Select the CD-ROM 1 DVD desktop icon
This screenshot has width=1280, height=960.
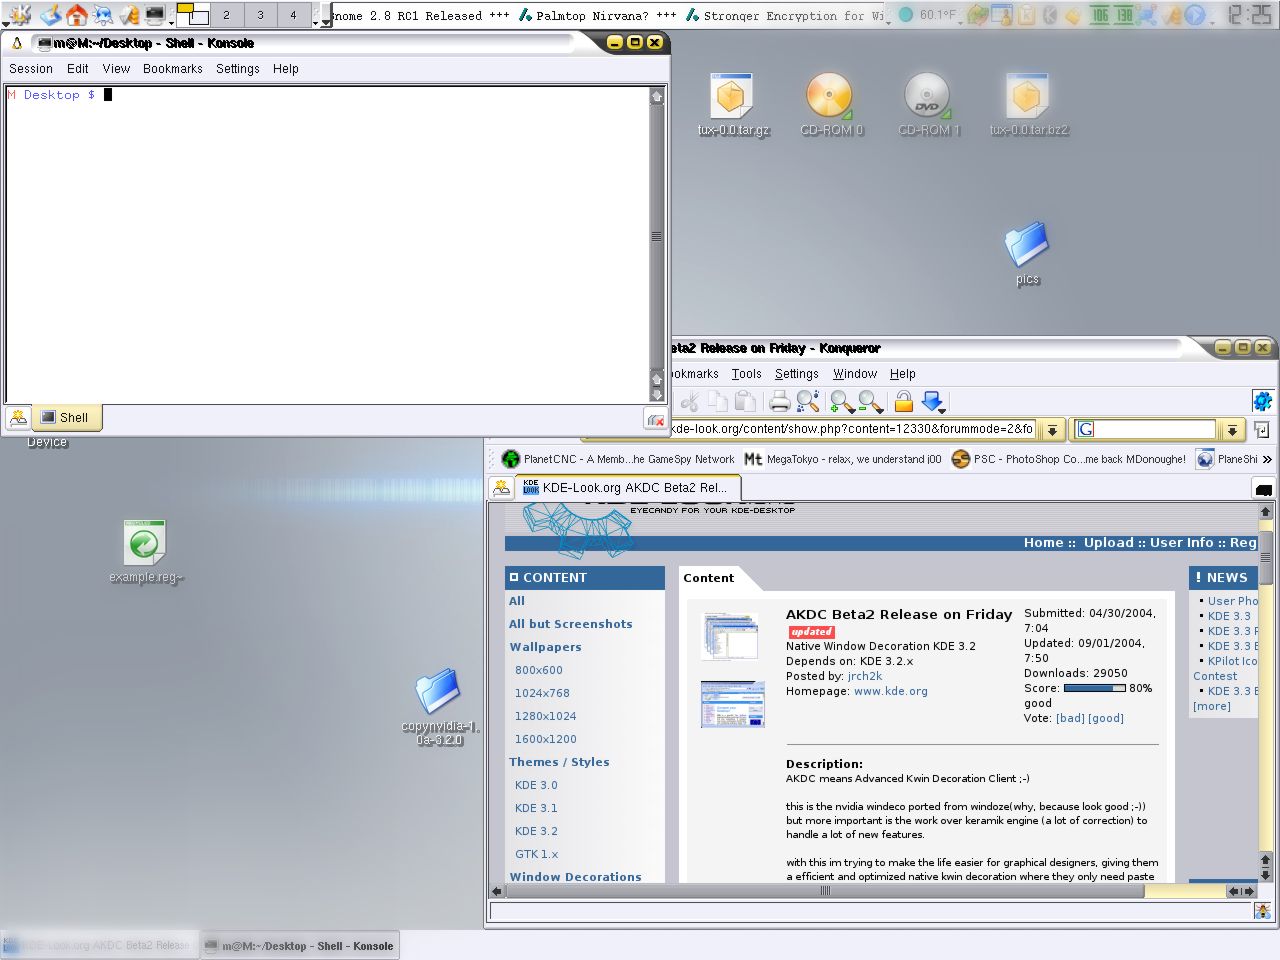pos(929,105)
